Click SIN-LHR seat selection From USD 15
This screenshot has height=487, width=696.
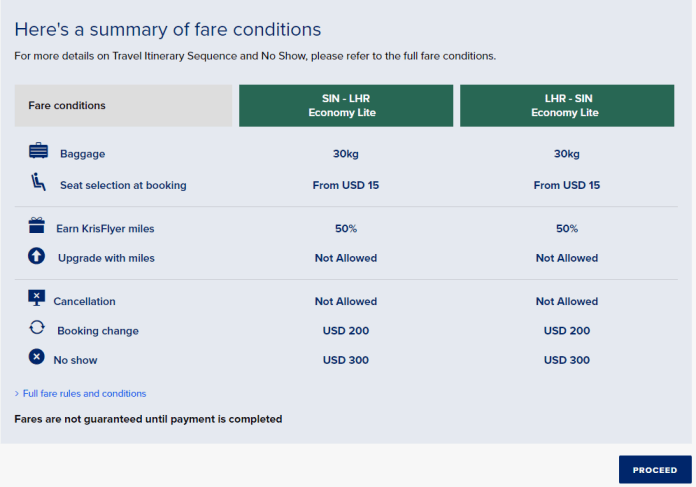(345, 185)
